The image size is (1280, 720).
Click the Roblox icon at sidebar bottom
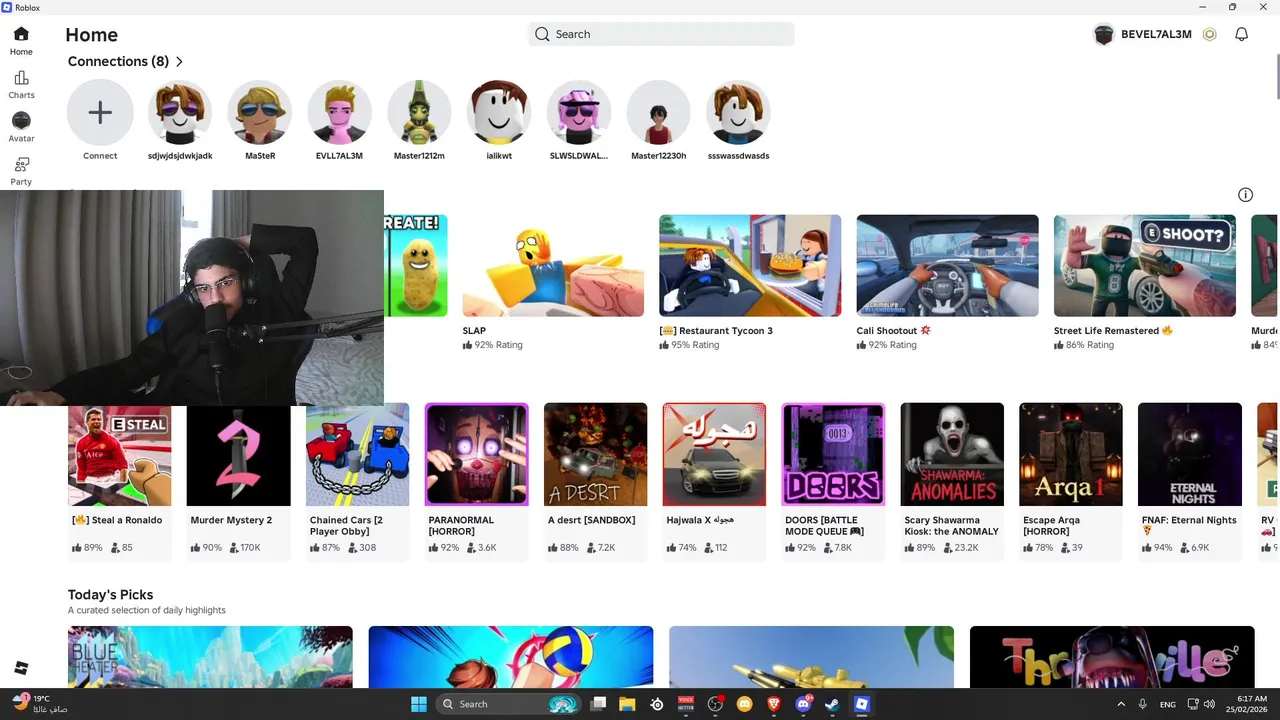coord(21,668)
